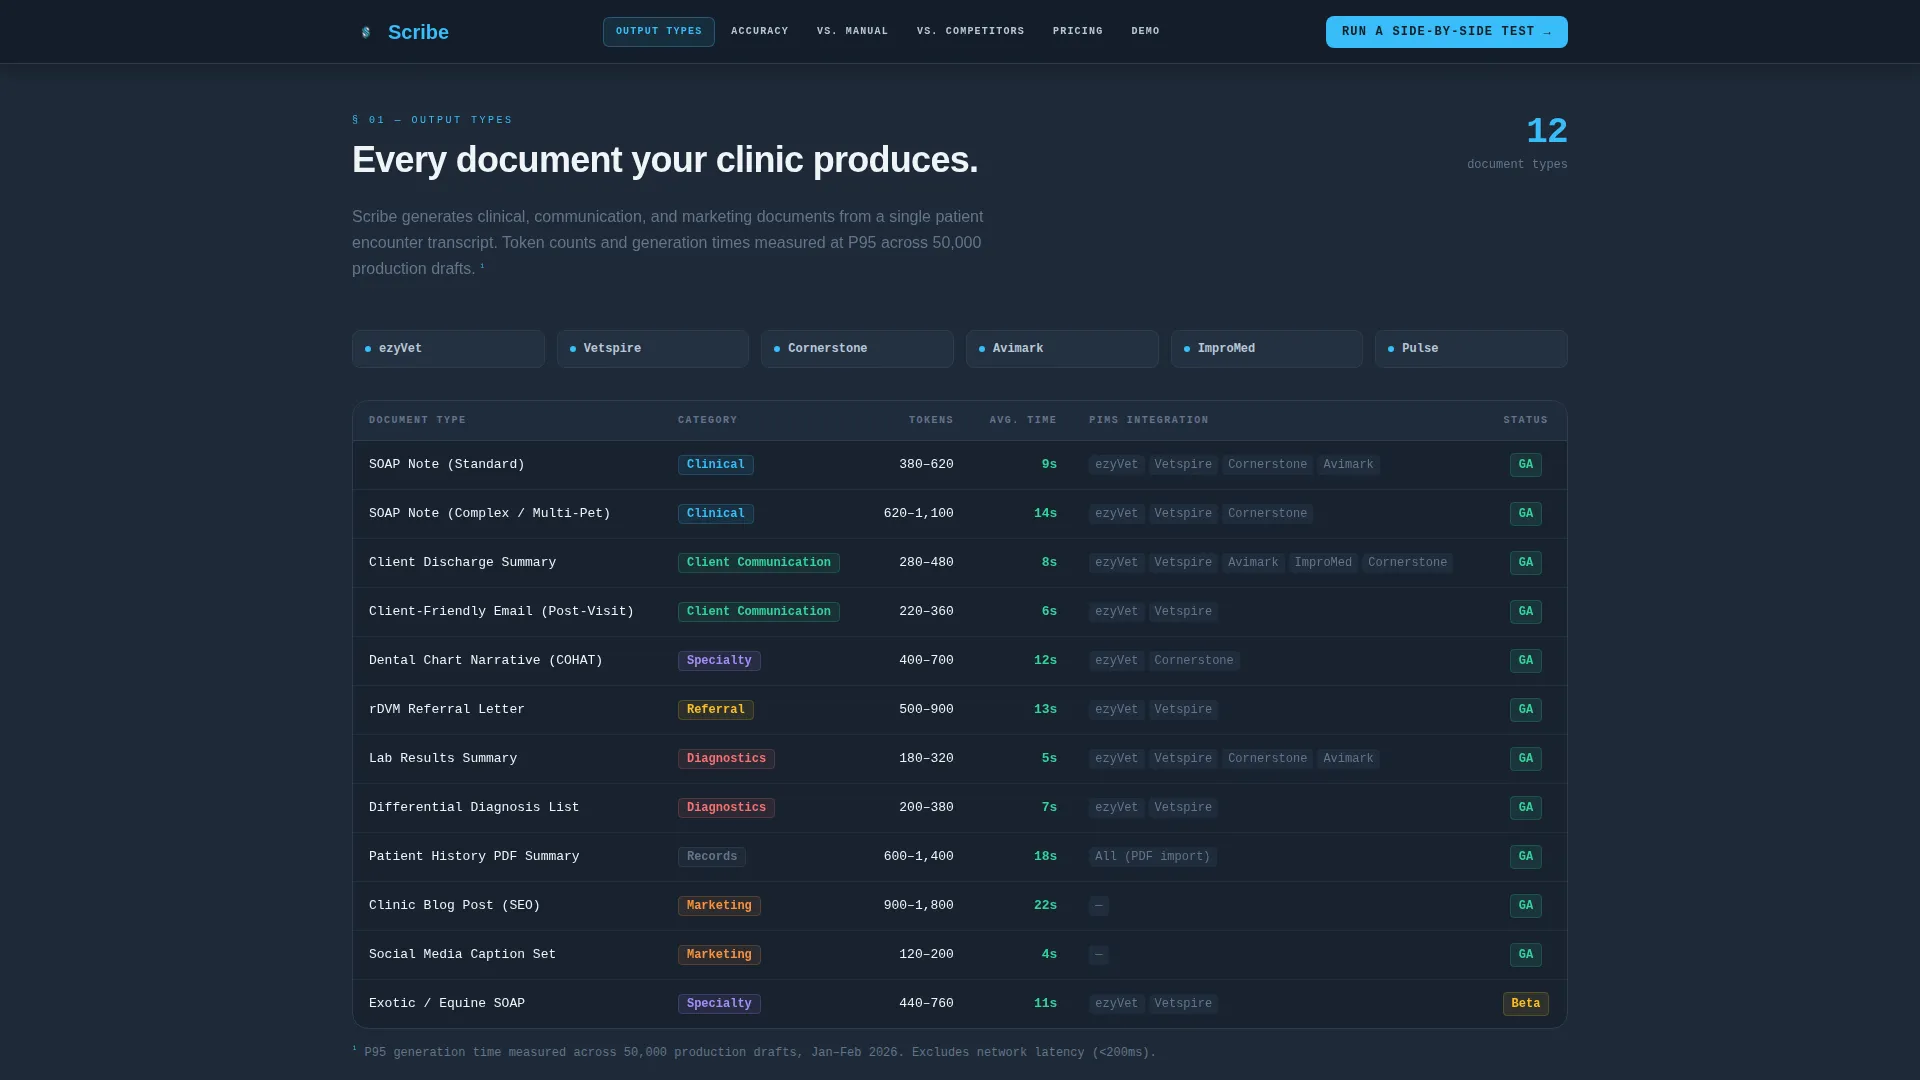Image resolution: width=1920 pixels, height=1080 pixels.
Task: Click the Beta status badge
Action: [x=1526, y=1004]
